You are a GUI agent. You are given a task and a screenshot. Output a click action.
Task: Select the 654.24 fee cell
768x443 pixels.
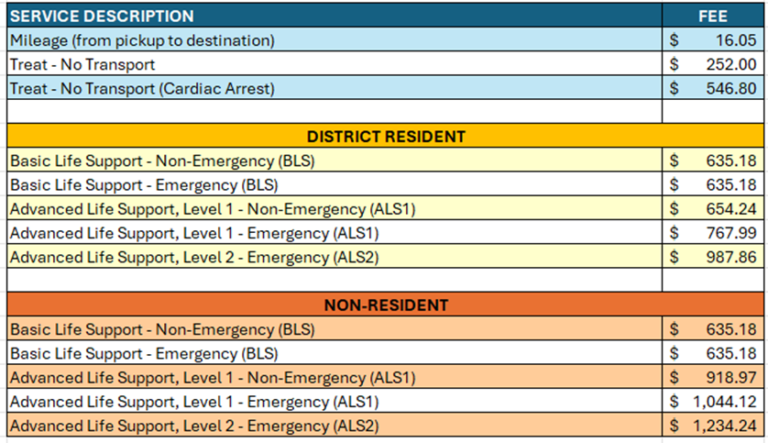711,208
